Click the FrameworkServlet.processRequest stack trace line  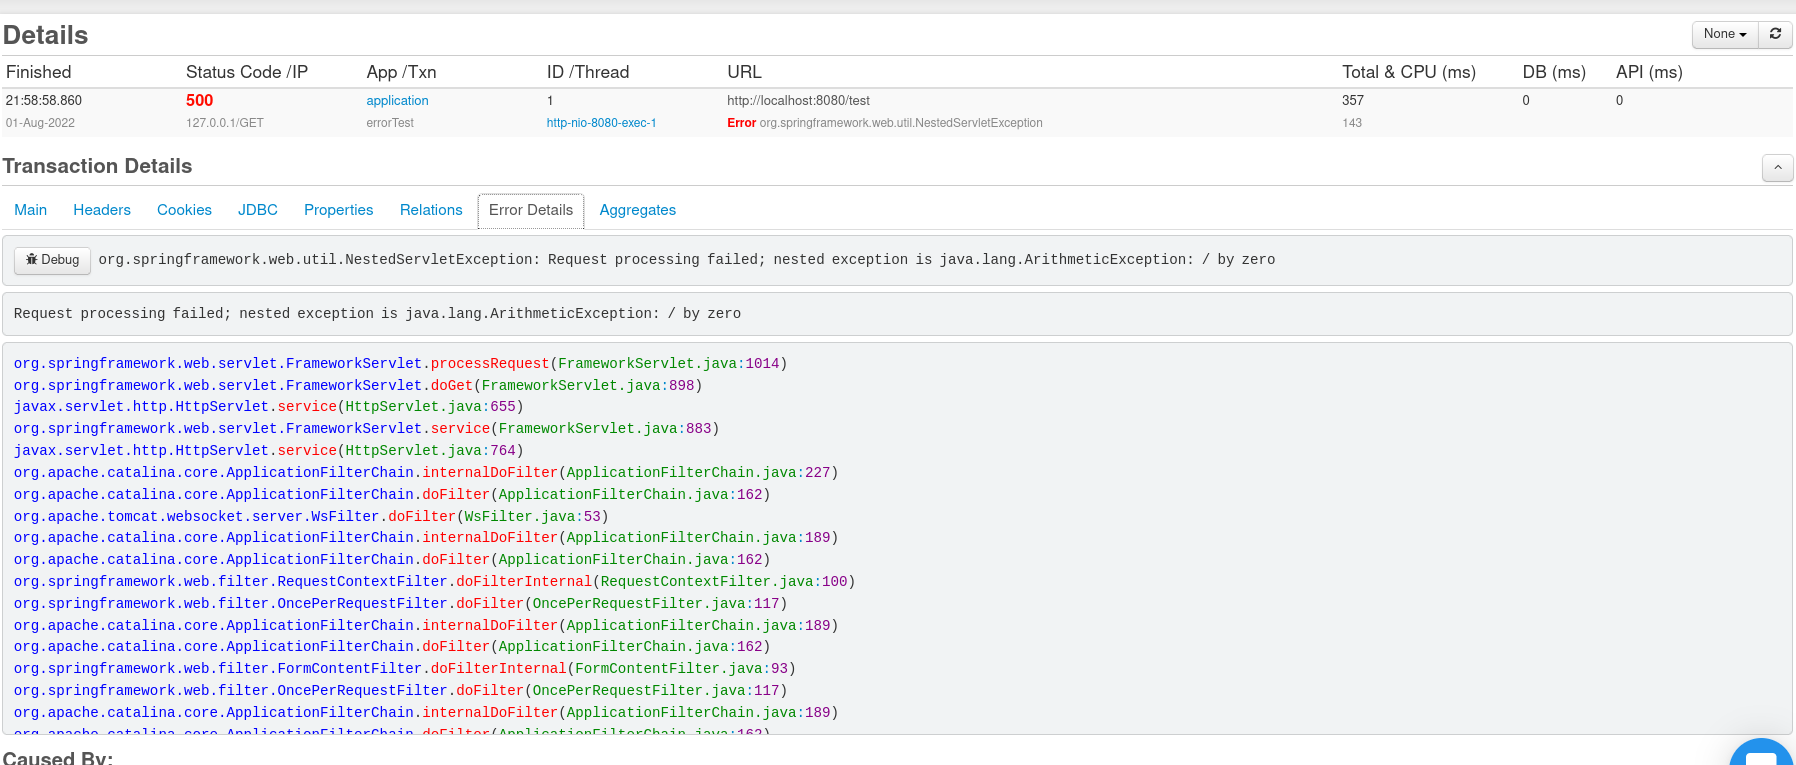400,364
